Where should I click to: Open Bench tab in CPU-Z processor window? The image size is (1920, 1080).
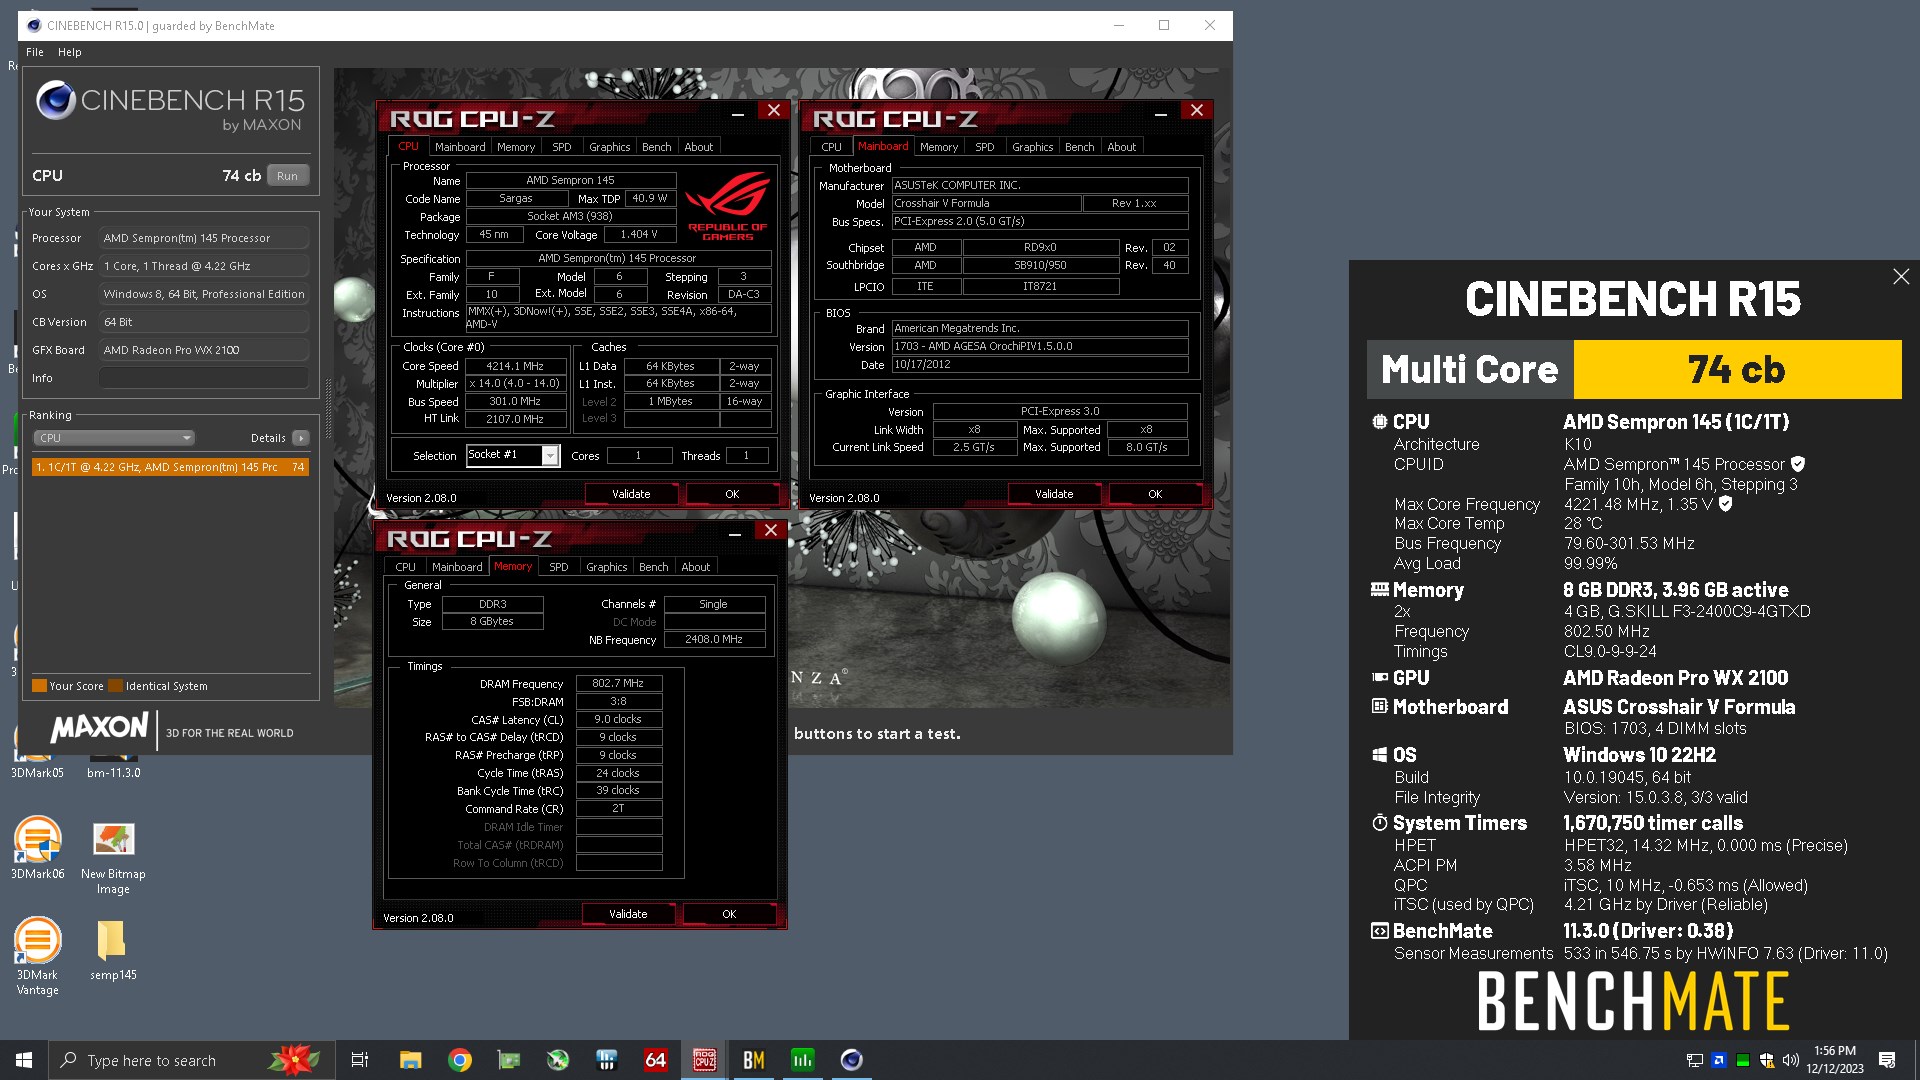pyautogui.click(x=656, y=147)
